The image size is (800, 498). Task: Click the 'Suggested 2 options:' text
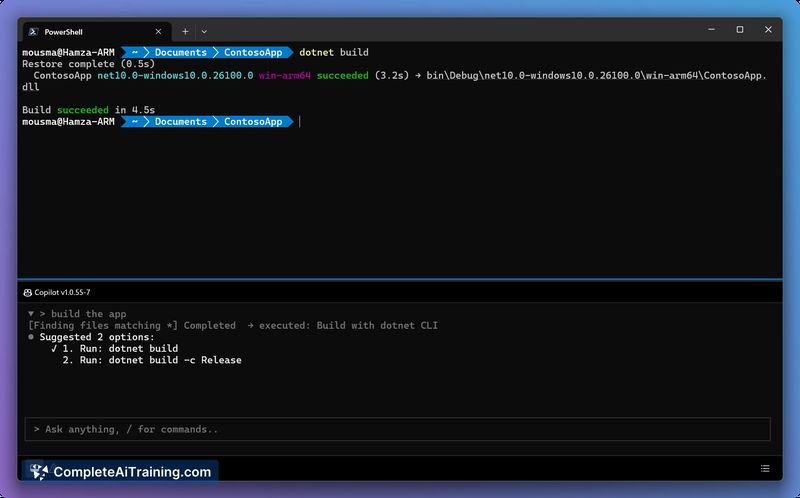click(97, 337)
